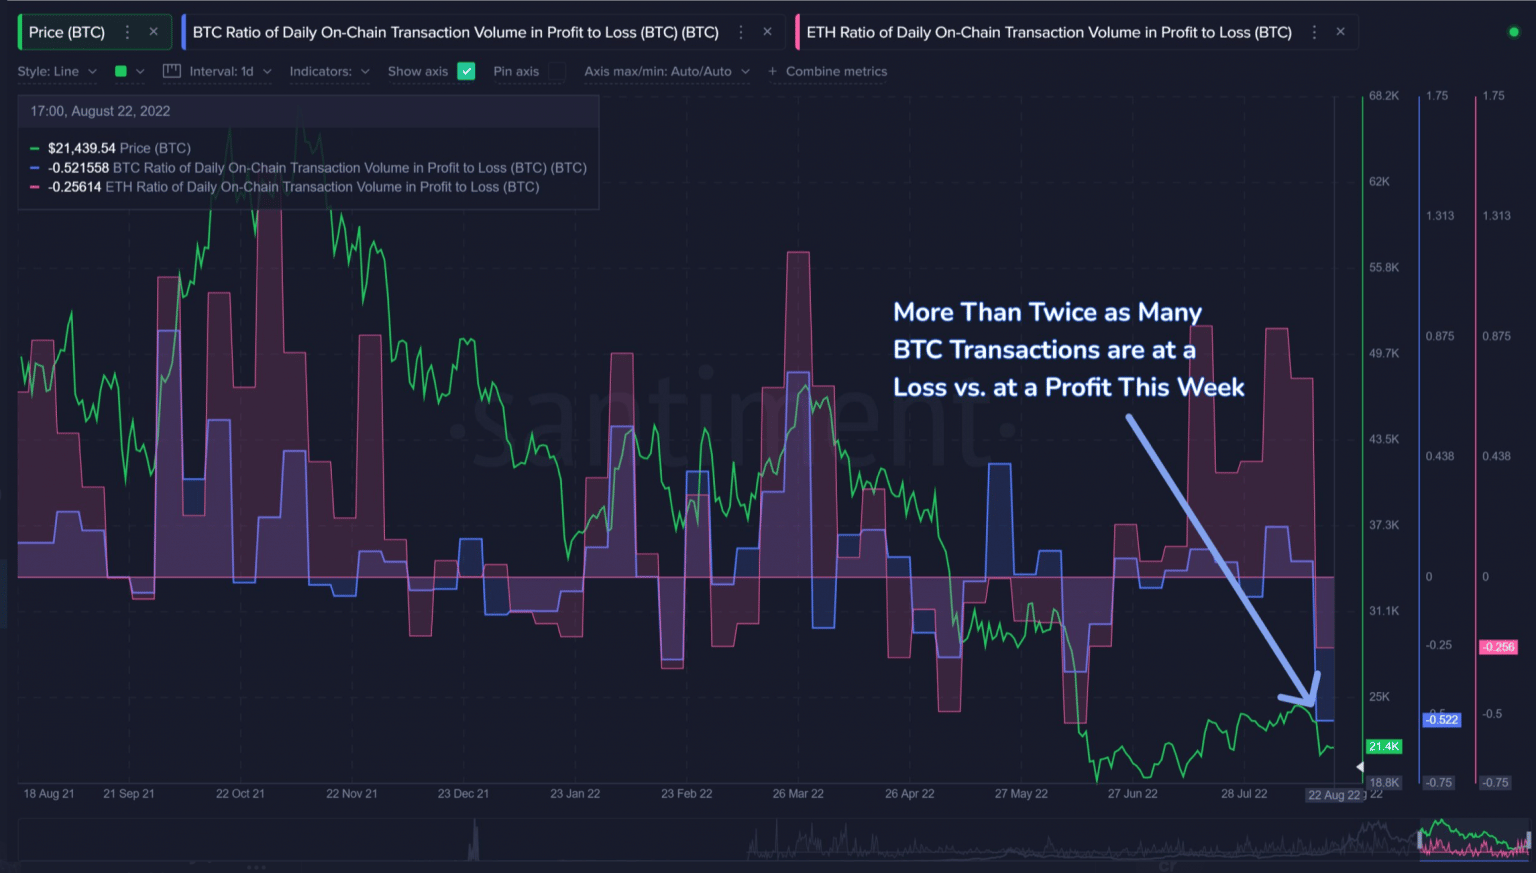1536x873 pixels.
Task: Click the 22 Nov 21 date label
Action: pos(352,794)
